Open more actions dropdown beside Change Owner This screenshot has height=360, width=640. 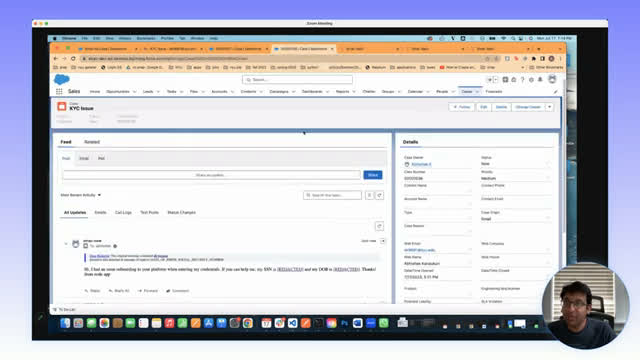[550, 107]
